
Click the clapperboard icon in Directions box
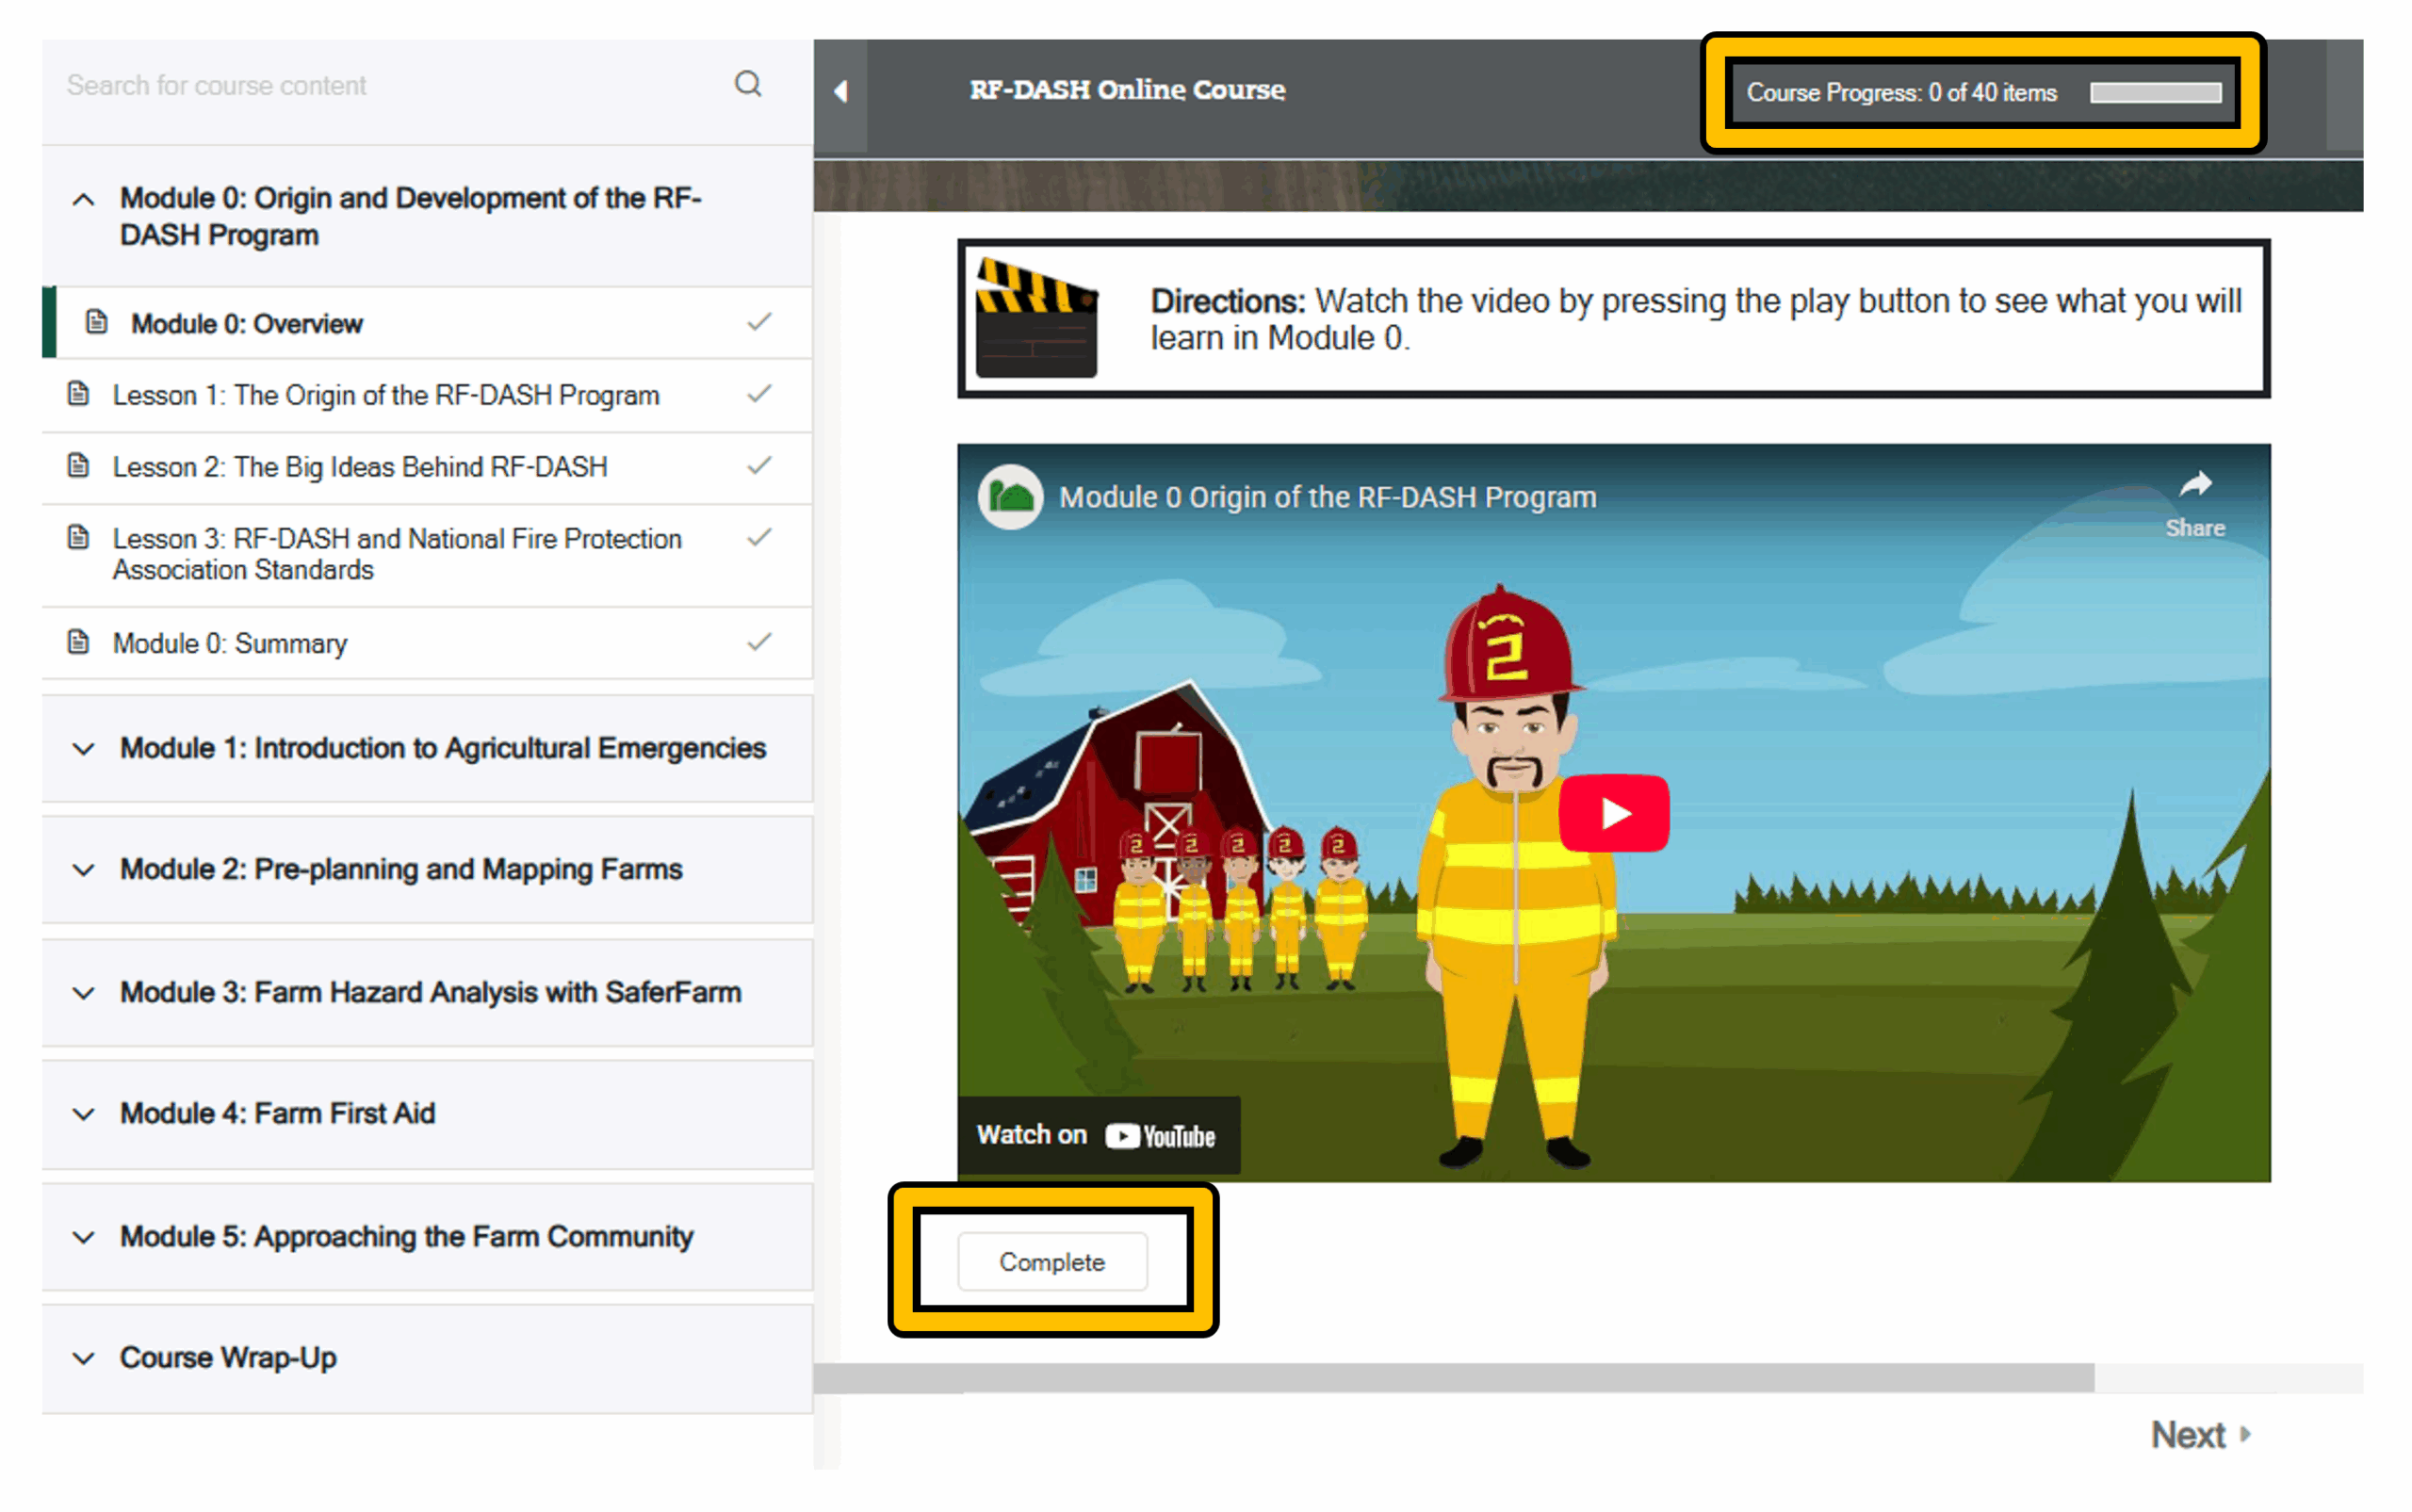point(1035,319)
